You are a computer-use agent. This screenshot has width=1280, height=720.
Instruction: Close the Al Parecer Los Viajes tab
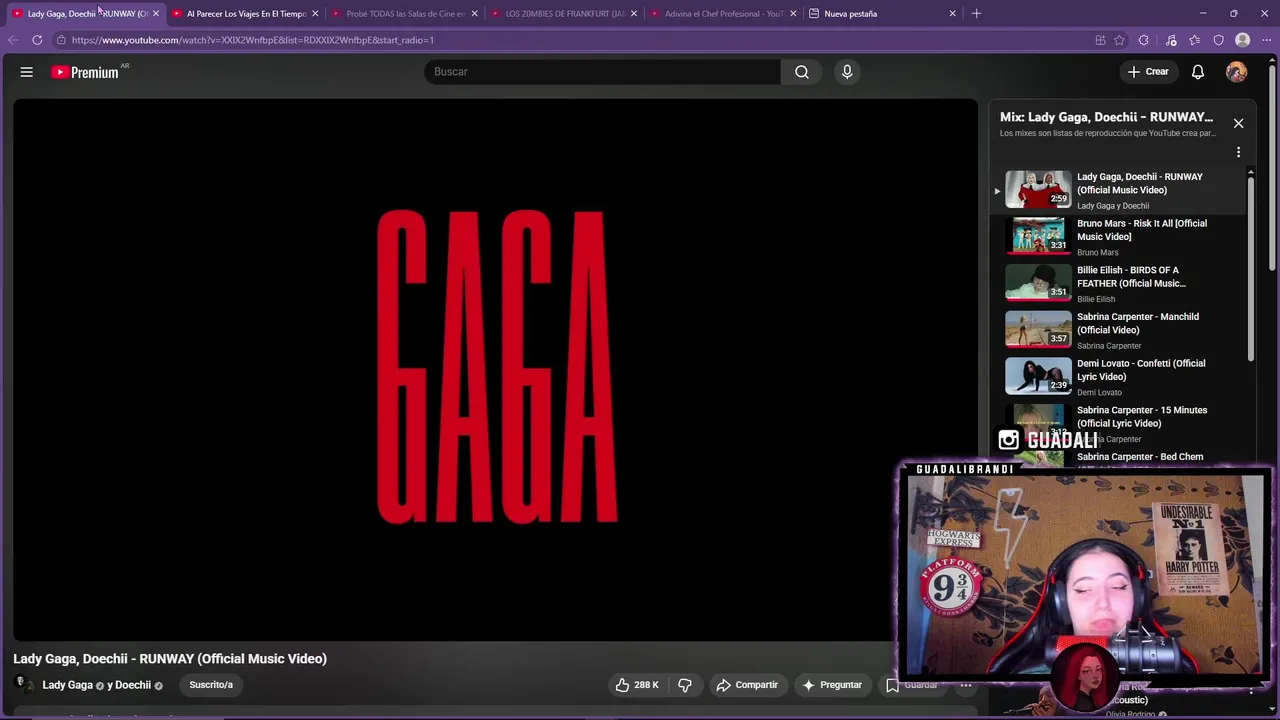[315, 14]
